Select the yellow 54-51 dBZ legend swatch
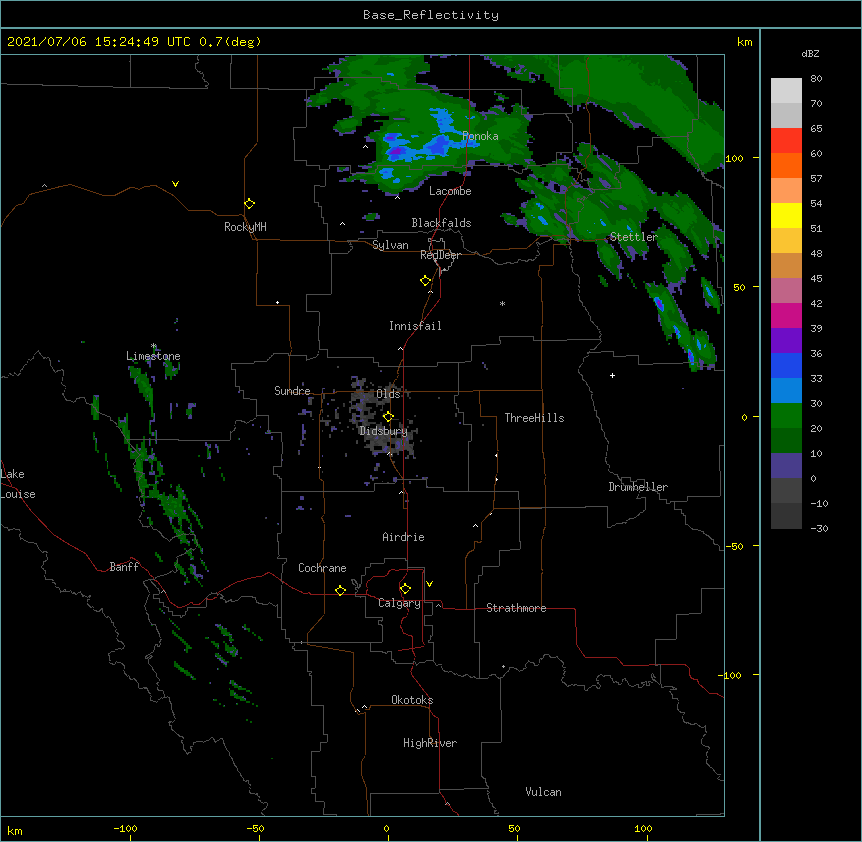 coord(786,215)
